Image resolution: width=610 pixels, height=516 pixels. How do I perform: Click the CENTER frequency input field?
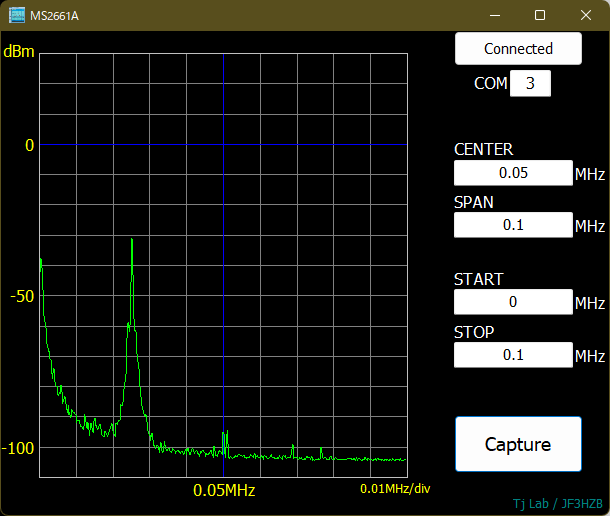click(x=513, y=173)
